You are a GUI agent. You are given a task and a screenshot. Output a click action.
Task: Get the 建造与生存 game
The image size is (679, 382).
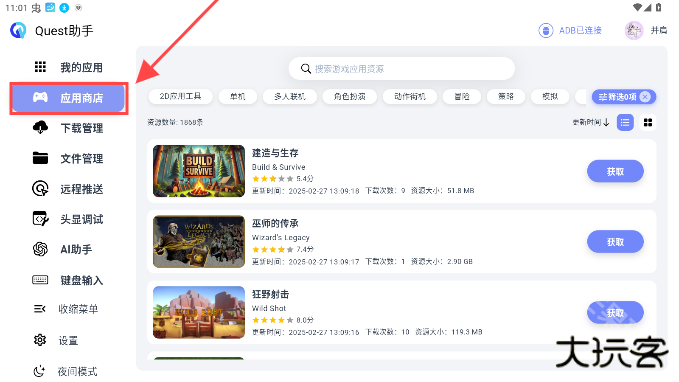(x=615, y=172)
